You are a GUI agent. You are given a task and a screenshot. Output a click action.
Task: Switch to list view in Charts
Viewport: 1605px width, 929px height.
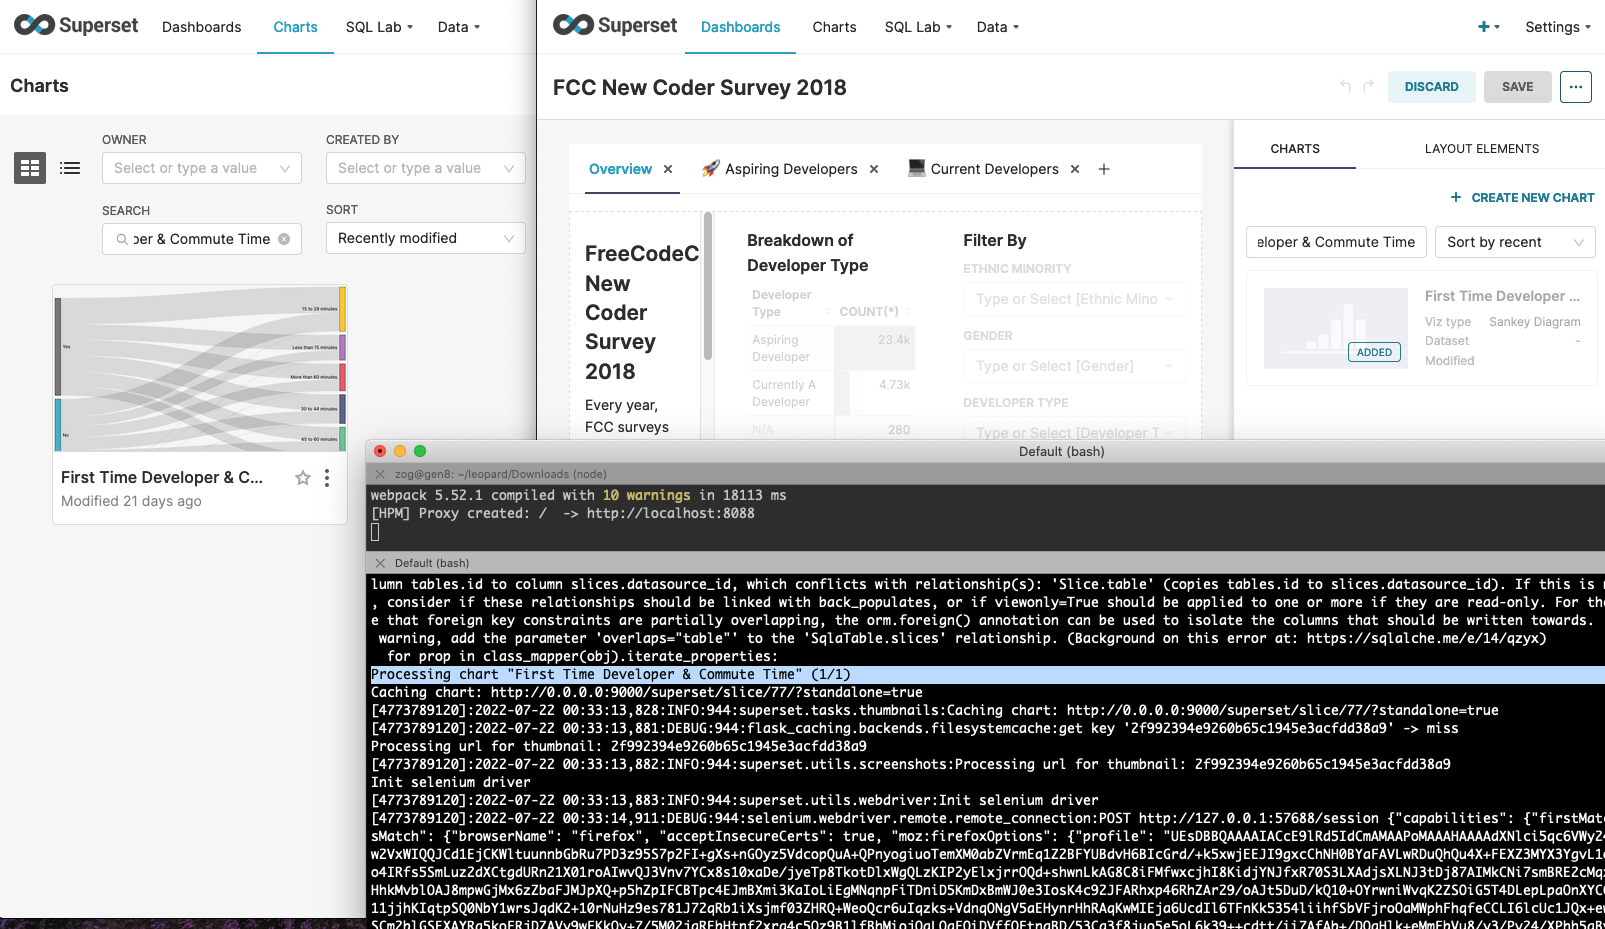coord(70,168)
